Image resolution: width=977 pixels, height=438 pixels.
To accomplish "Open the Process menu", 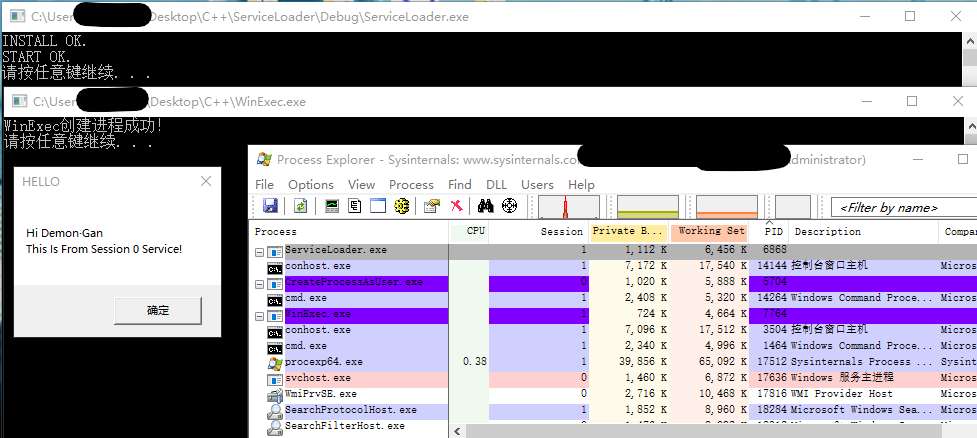I will pos(411,184).
